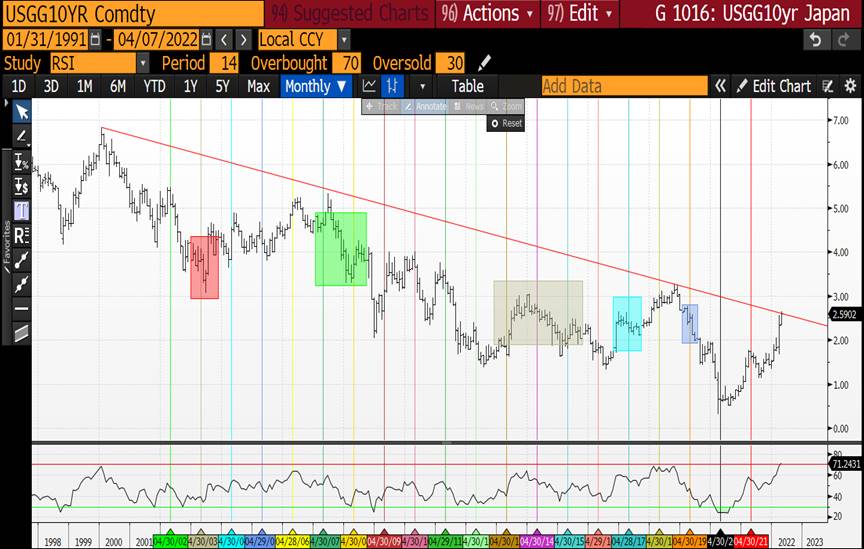Select the 6M range tab
Image resolution: width=864 pixels, height=549 pixels.
tap(118, 86)
